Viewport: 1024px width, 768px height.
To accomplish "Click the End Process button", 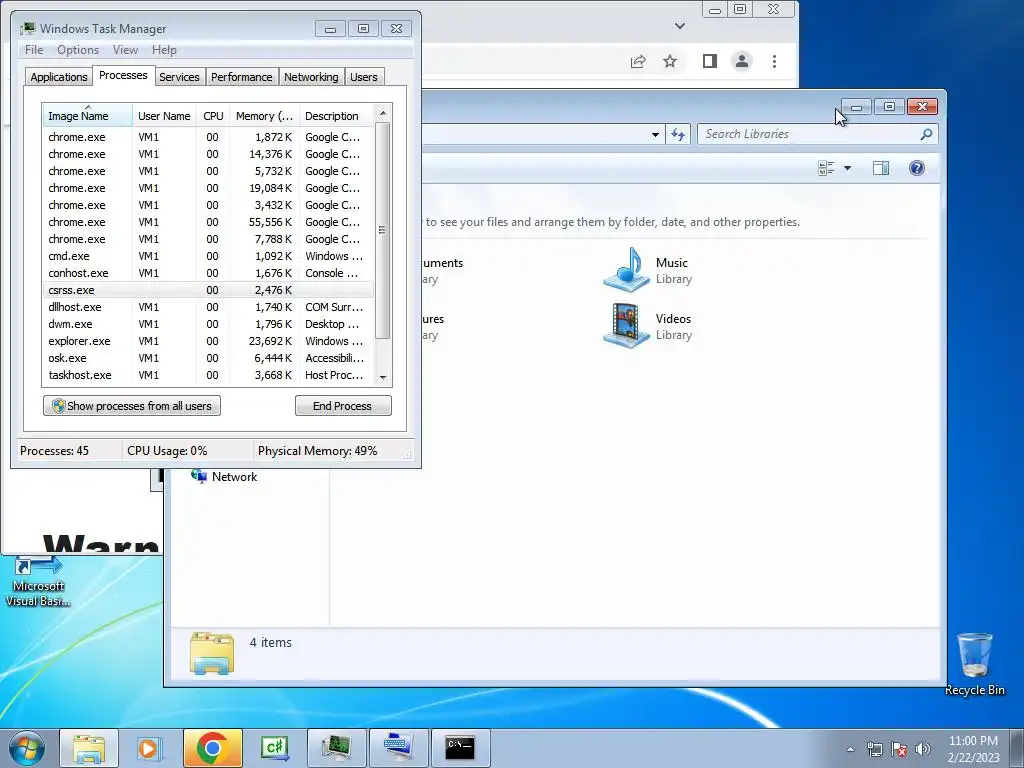I will 343,406.
